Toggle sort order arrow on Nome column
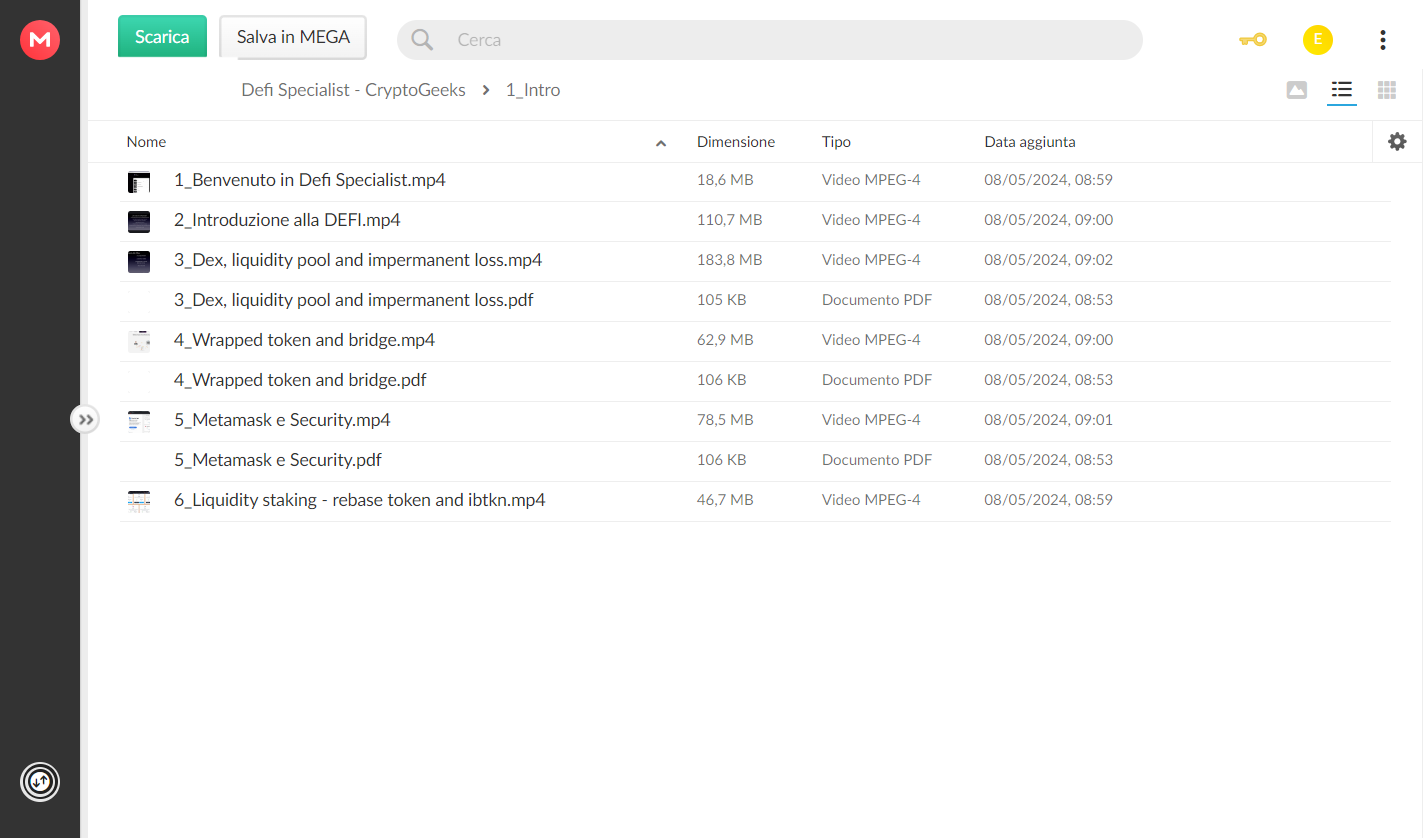This screenshot has height=838, width=1423. 661,143
